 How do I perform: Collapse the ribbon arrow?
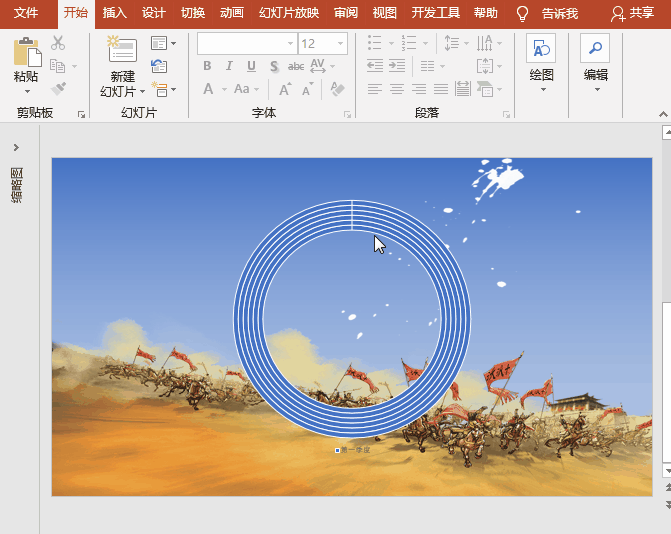[663, 114]
